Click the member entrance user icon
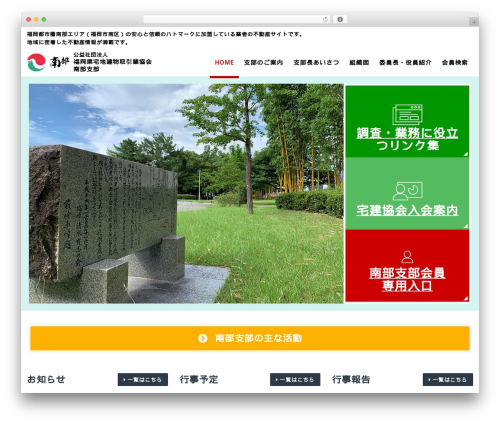Screen dimensions: 500x423 [x=407, y=257]
